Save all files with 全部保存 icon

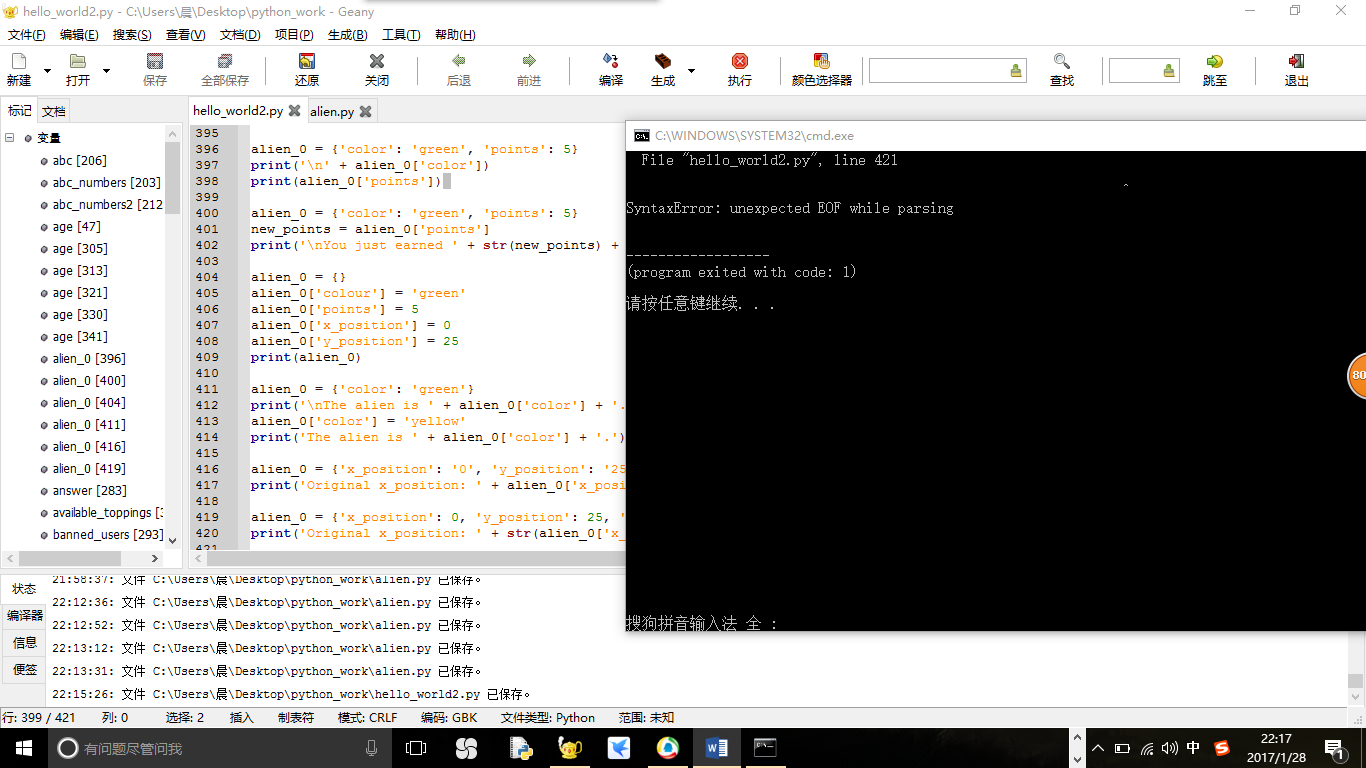click(x=225, y=69)
